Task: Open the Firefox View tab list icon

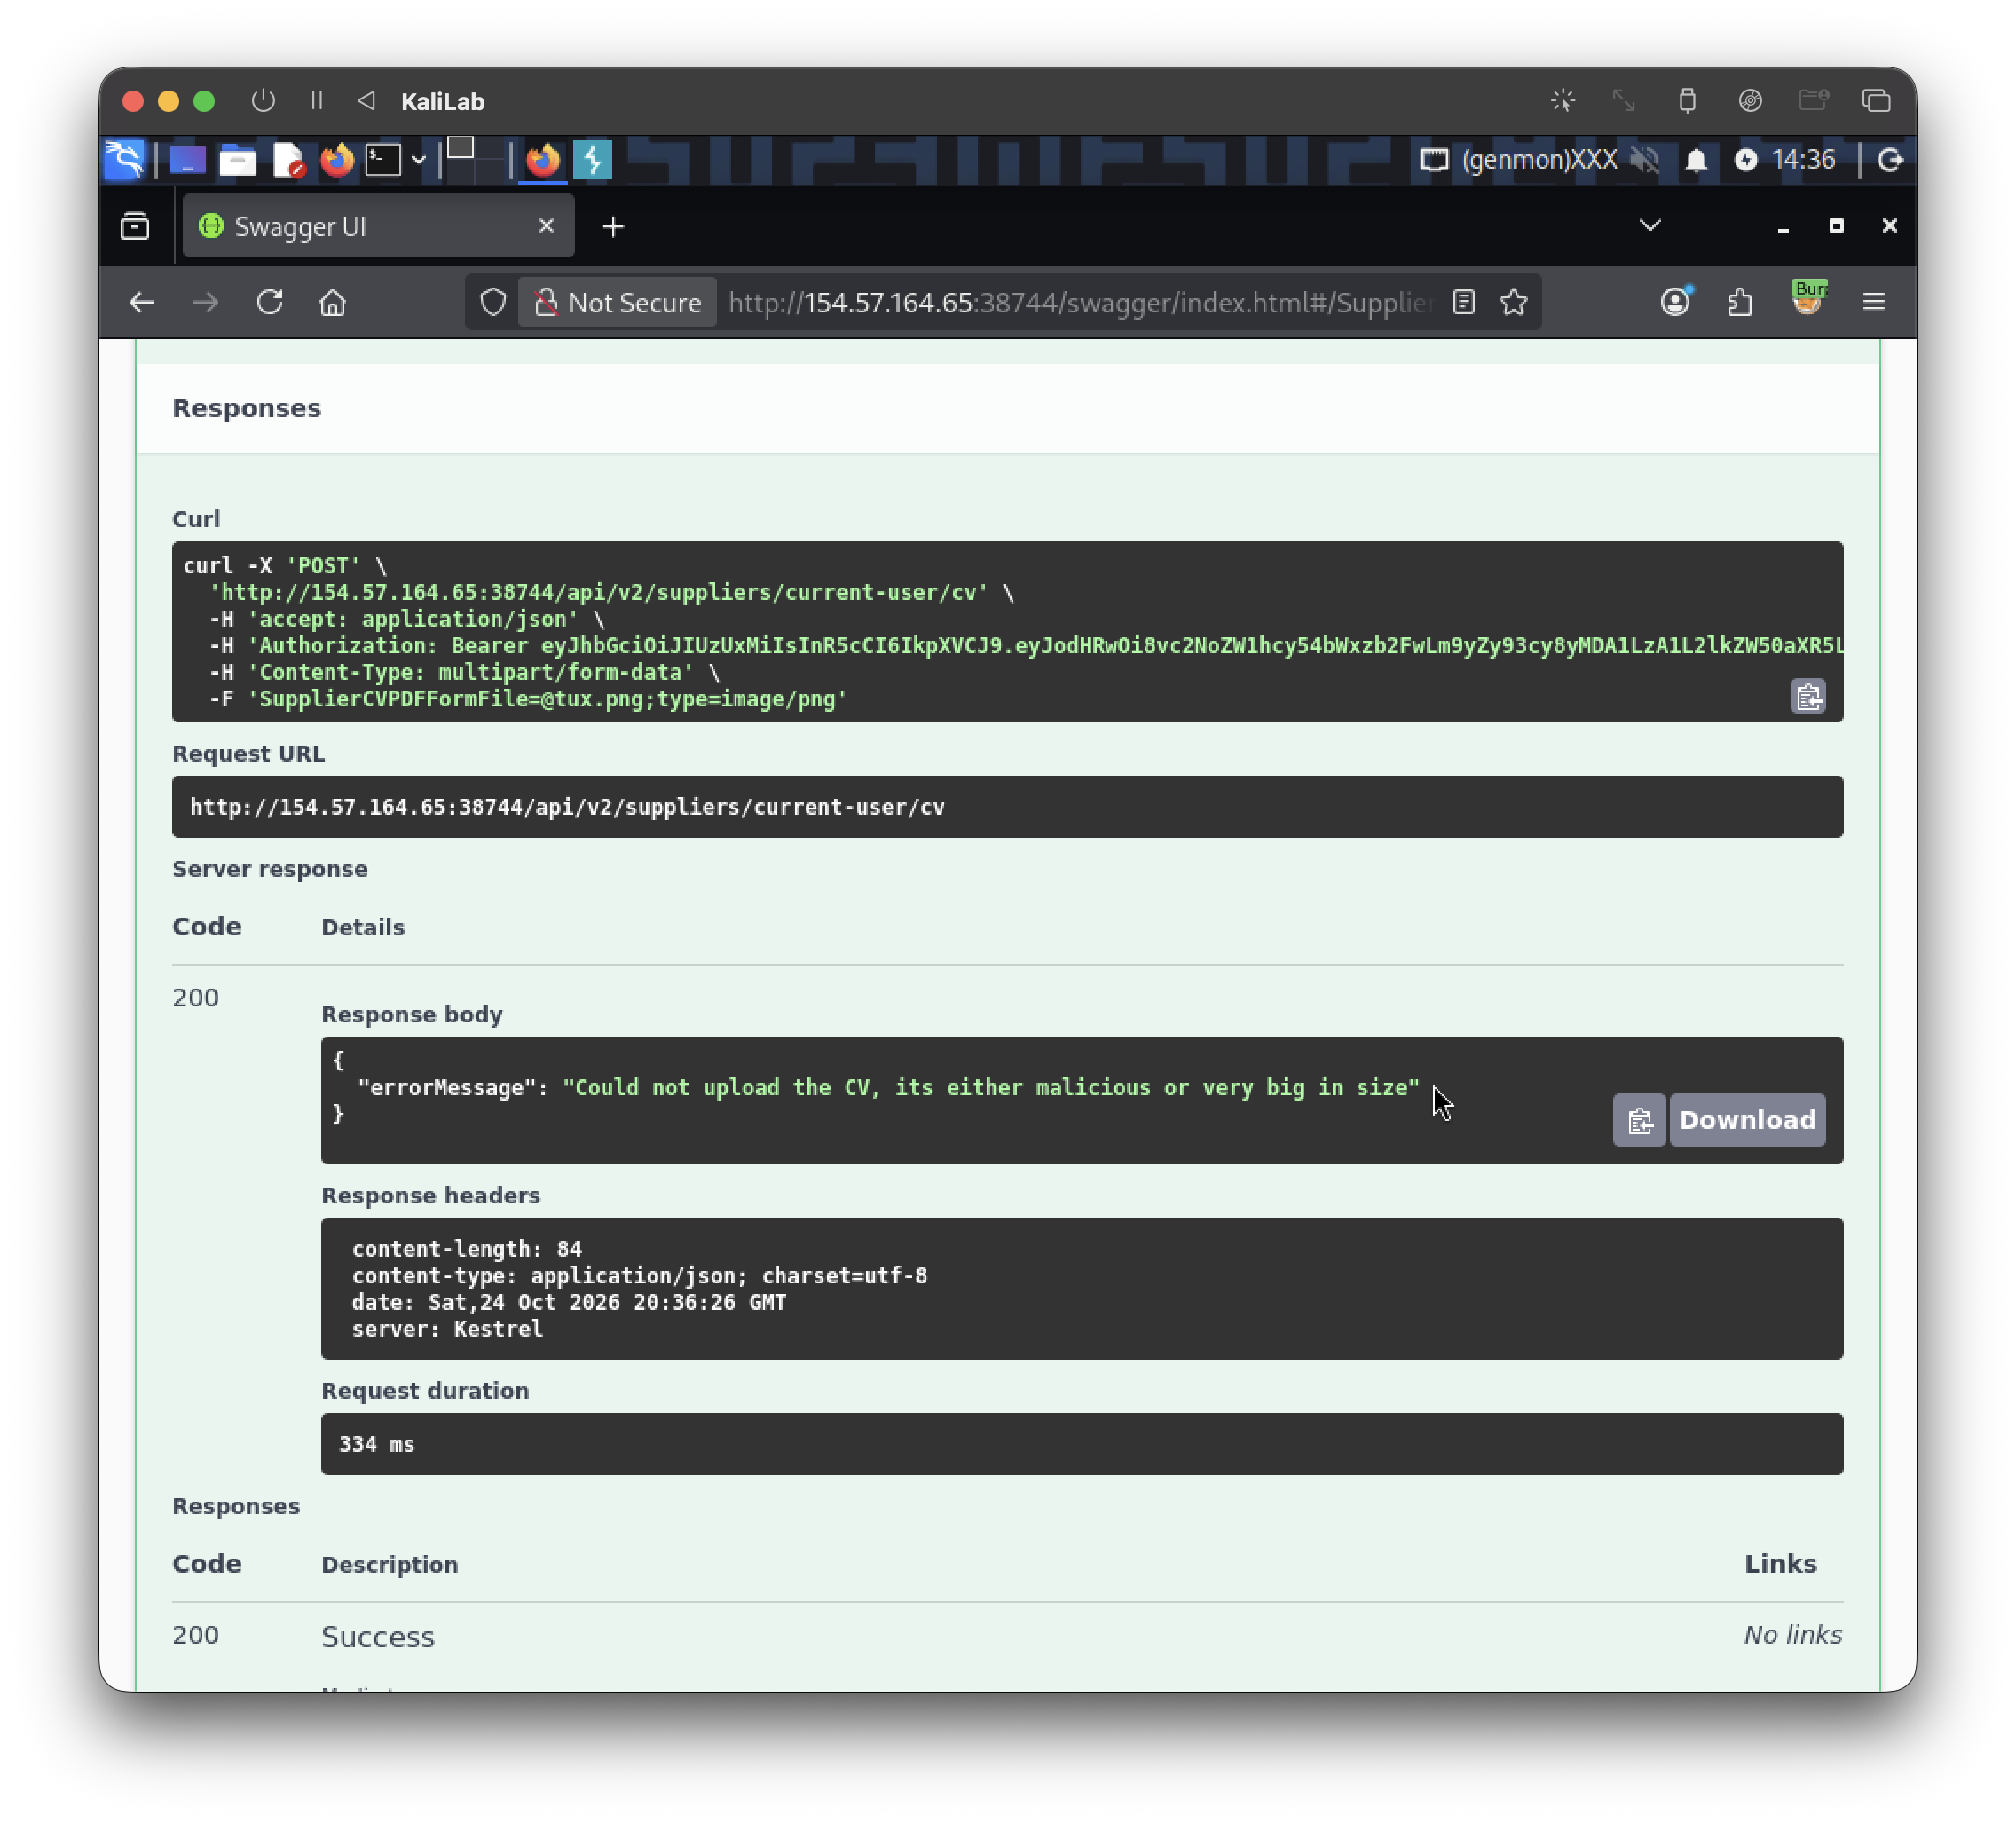Action: click(135, 227)
